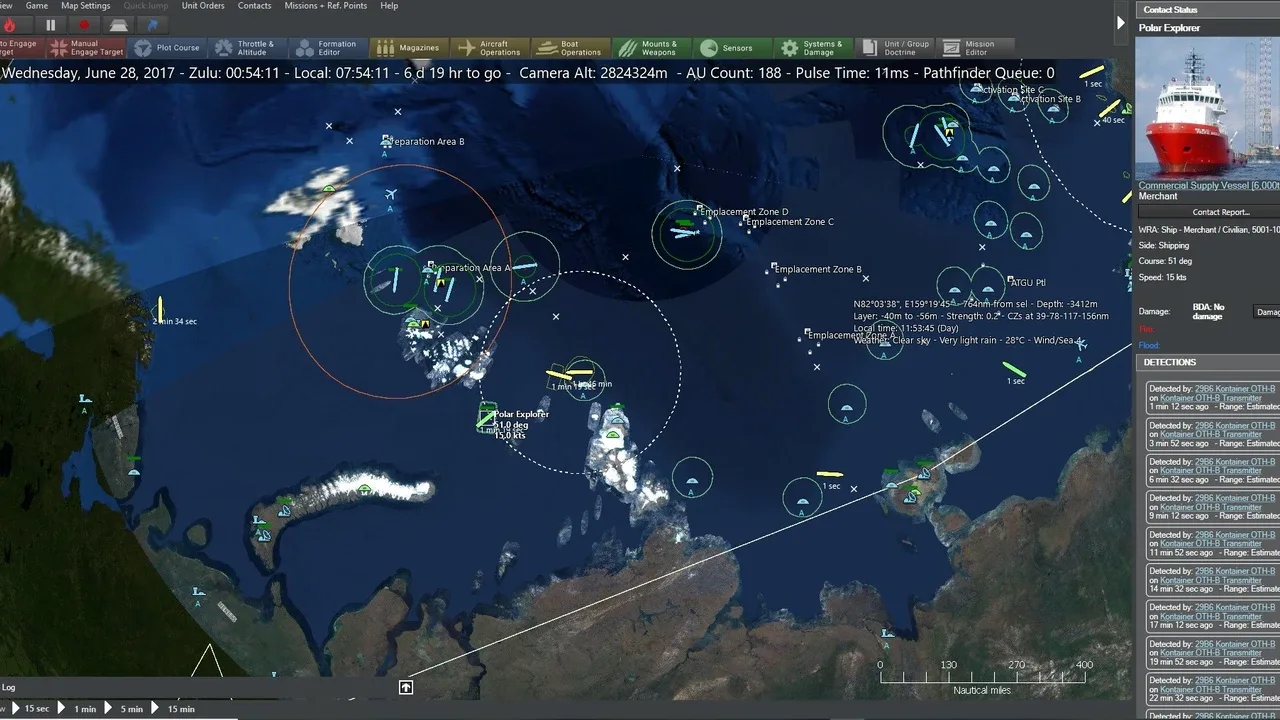Open Systems & Damage window
The image size is (1280, 720).
tap(812, 48)
